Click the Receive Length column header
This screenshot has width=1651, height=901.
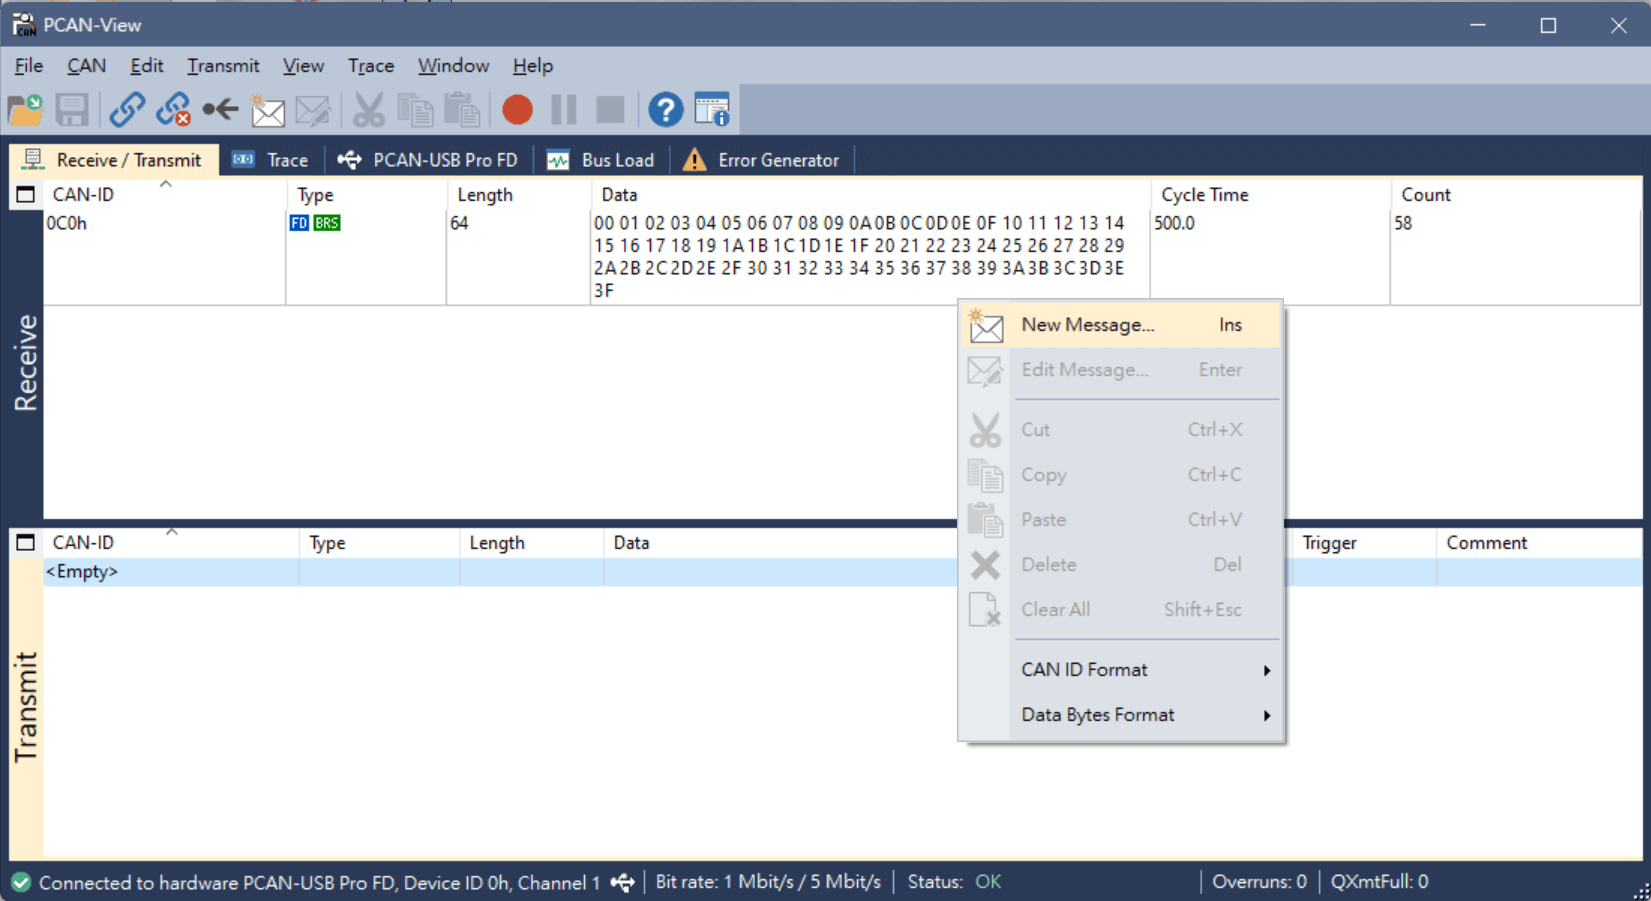518,195
